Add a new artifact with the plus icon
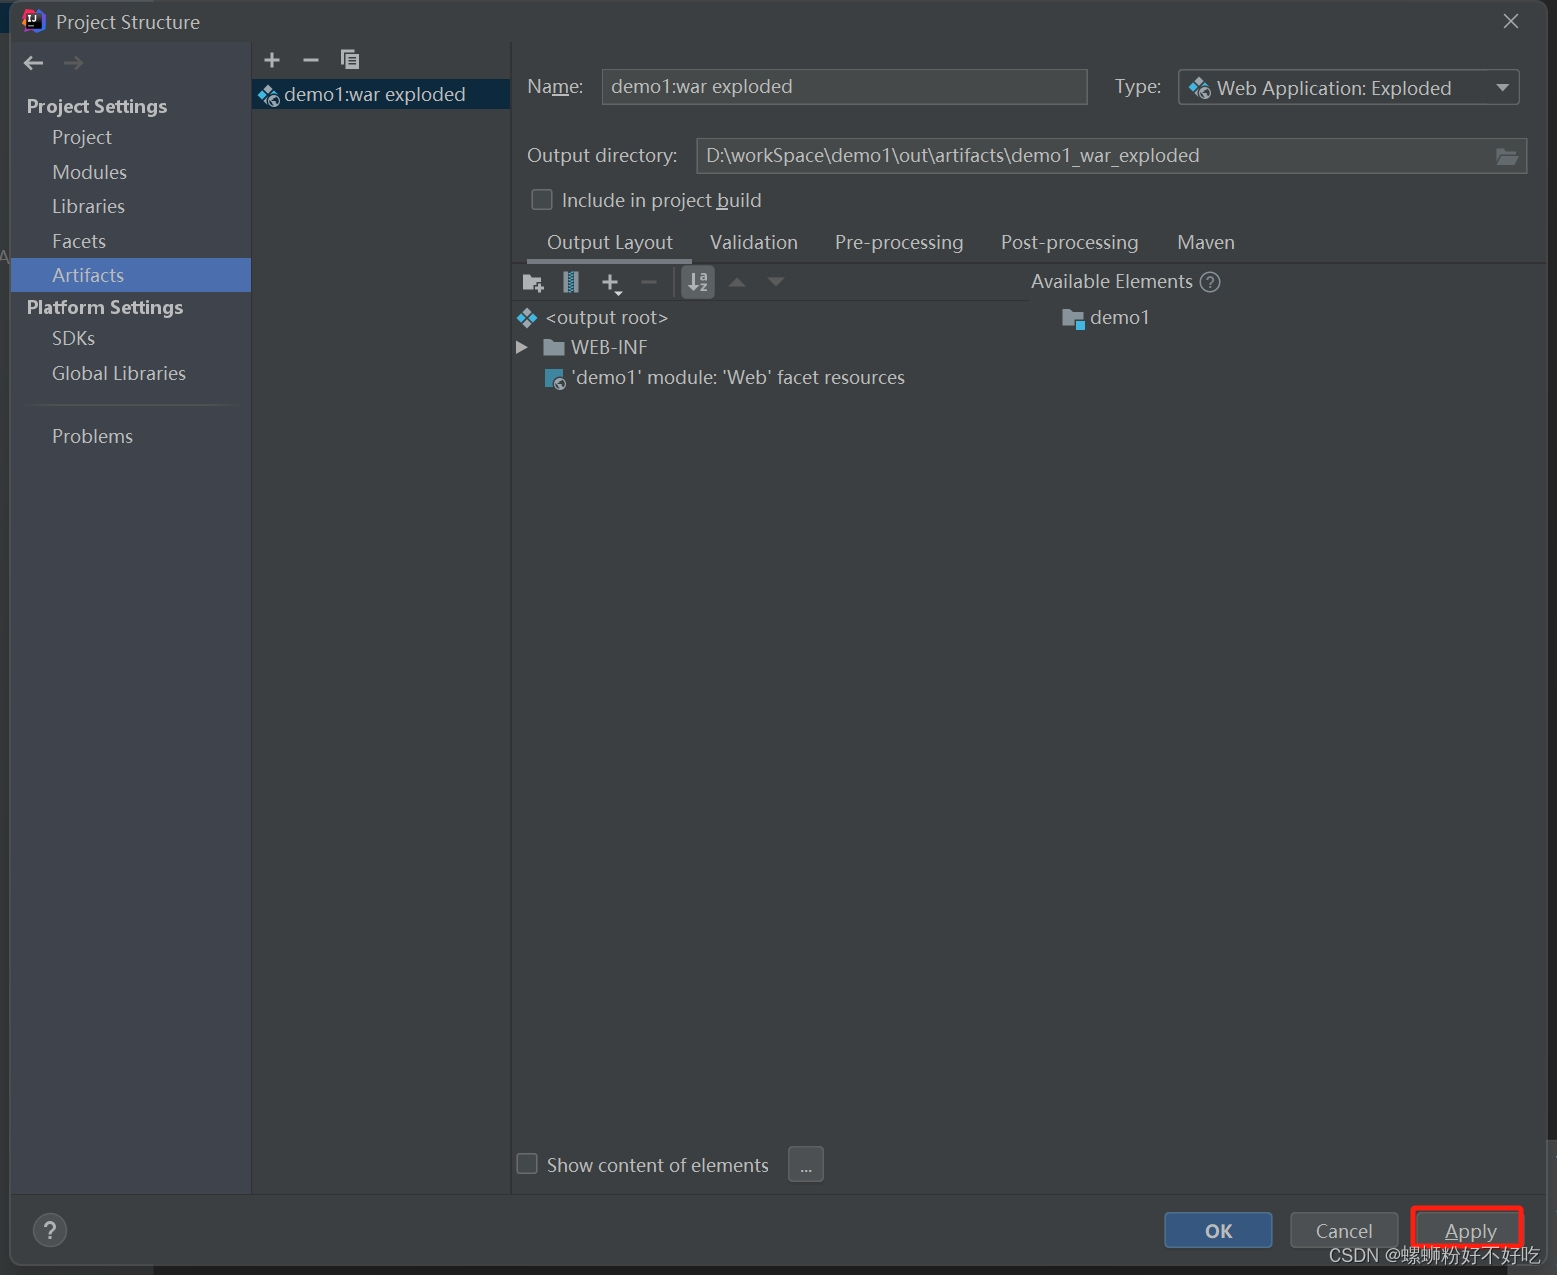Screen dimensions: 1557x1275 pyautogui.click(x=272, y=60)
